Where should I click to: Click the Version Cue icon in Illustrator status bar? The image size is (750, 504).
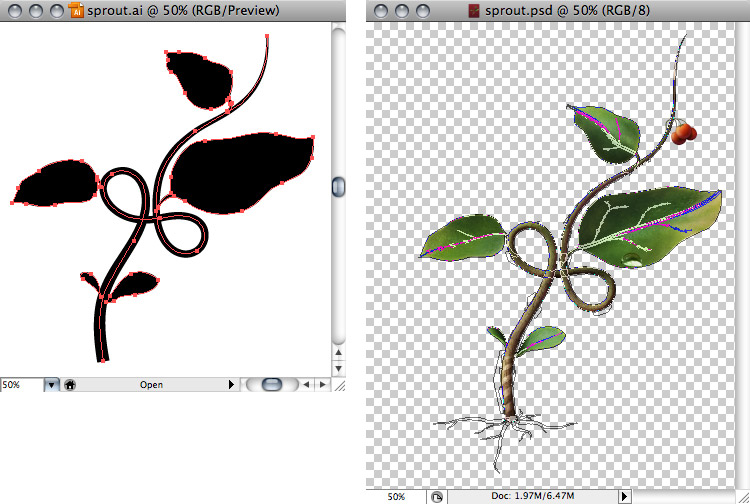(70, 384)
